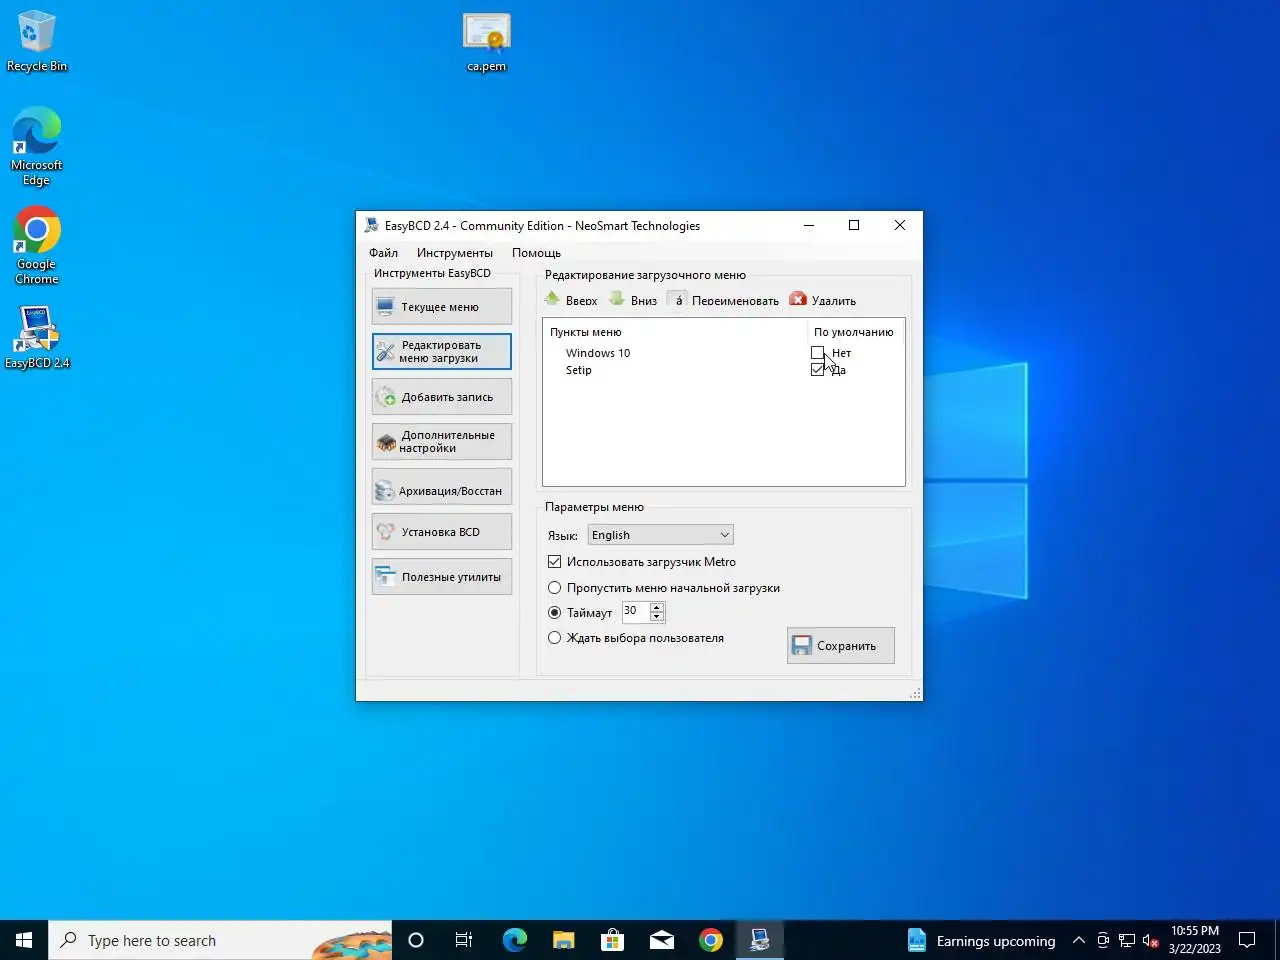The image size is (1280, 960).
Task: Open File Explorer from taskbar
Action: pyautogui.click(x=563, y=940)
